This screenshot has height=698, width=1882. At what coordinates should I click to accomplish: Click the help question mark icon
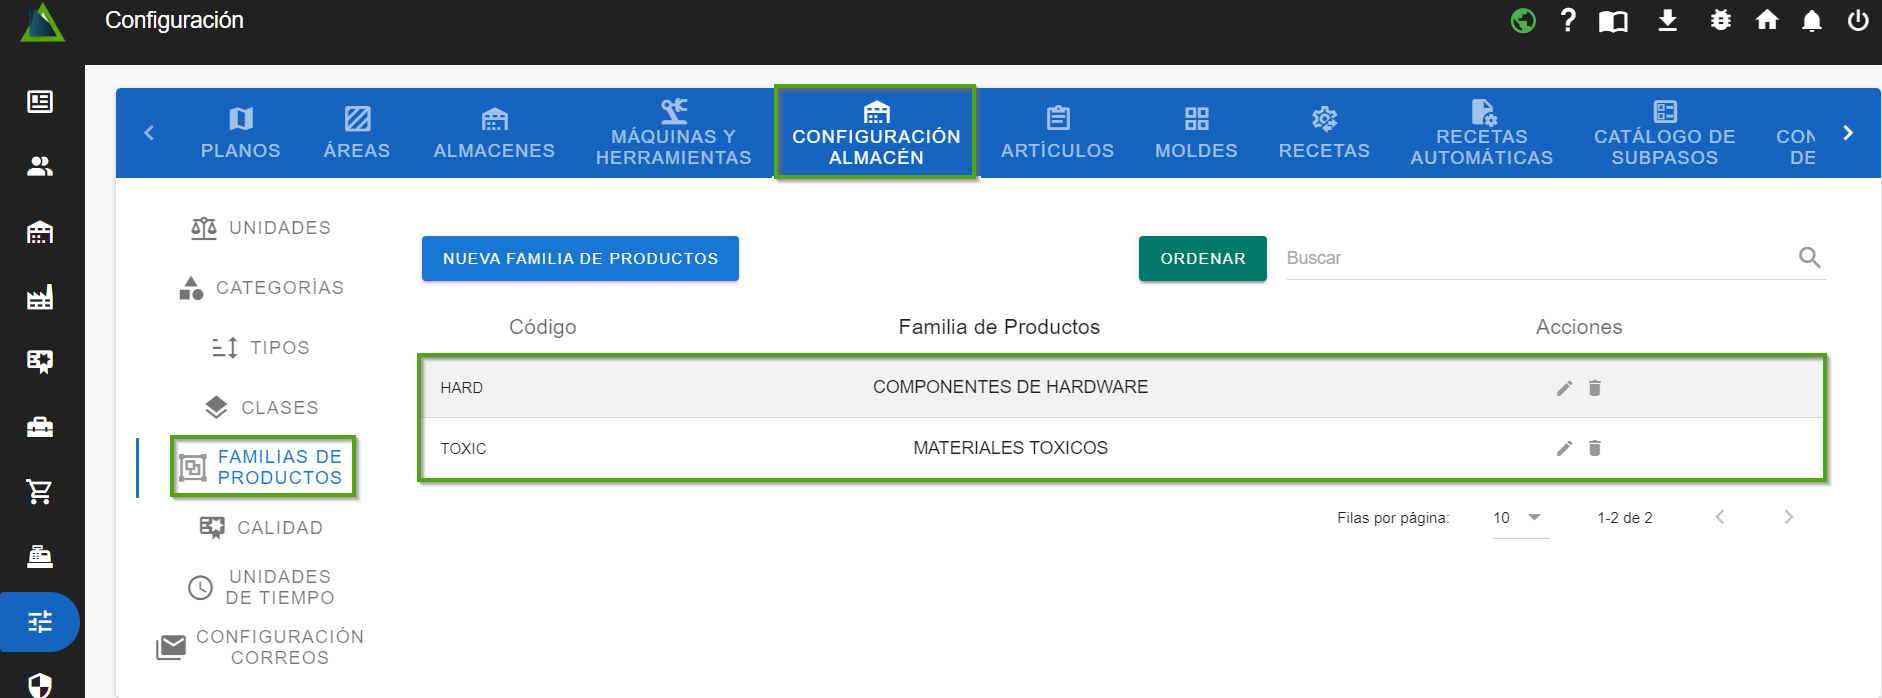tap(1568, 21)
